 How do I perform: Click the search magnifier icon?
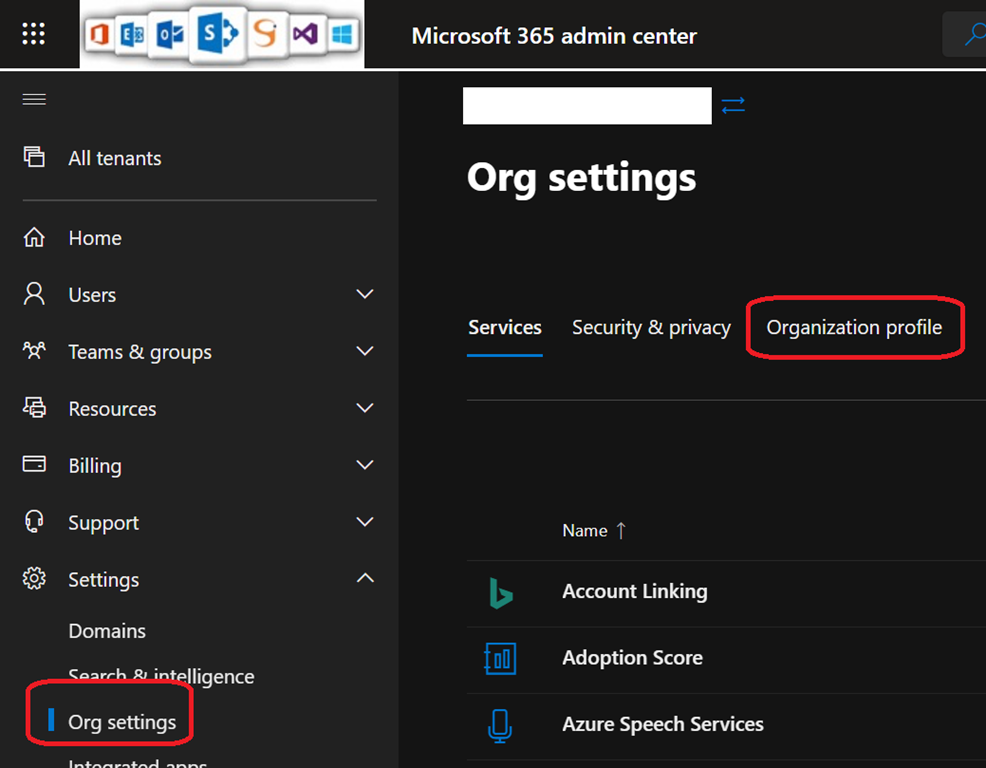972,36
